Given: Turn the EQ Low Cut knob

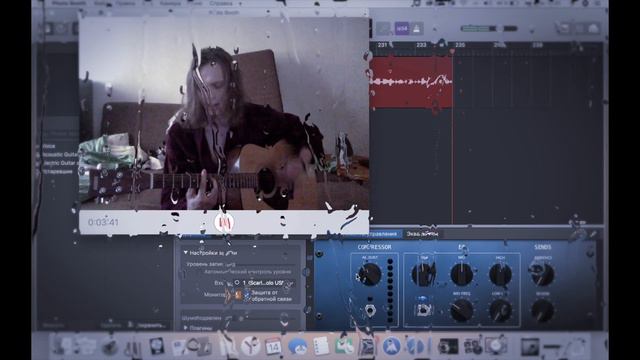Looking at the screenshot, I should pyautogui.click(x=500, y=310).
